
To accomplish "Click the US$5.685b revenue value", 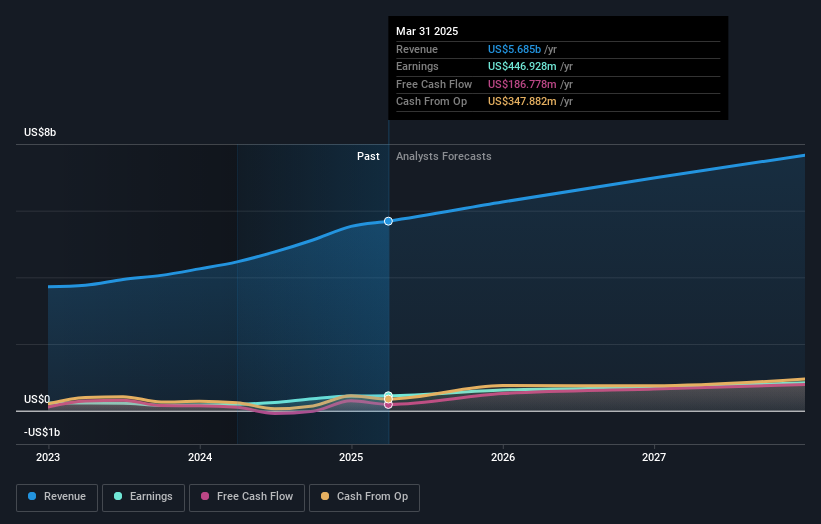I will 514,49.
